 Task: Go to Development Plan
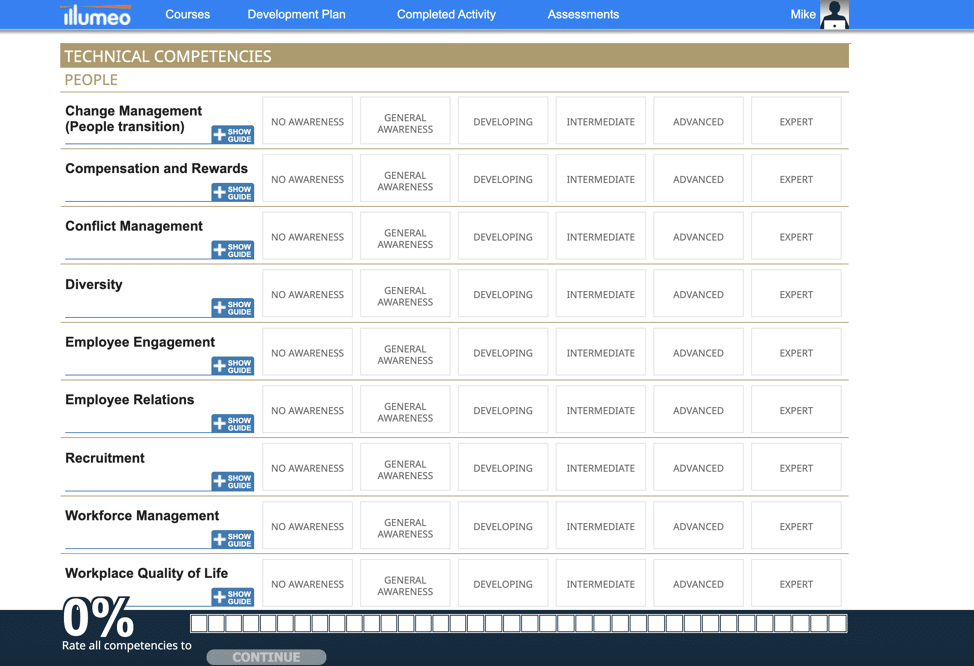click(x=296, y=15)
